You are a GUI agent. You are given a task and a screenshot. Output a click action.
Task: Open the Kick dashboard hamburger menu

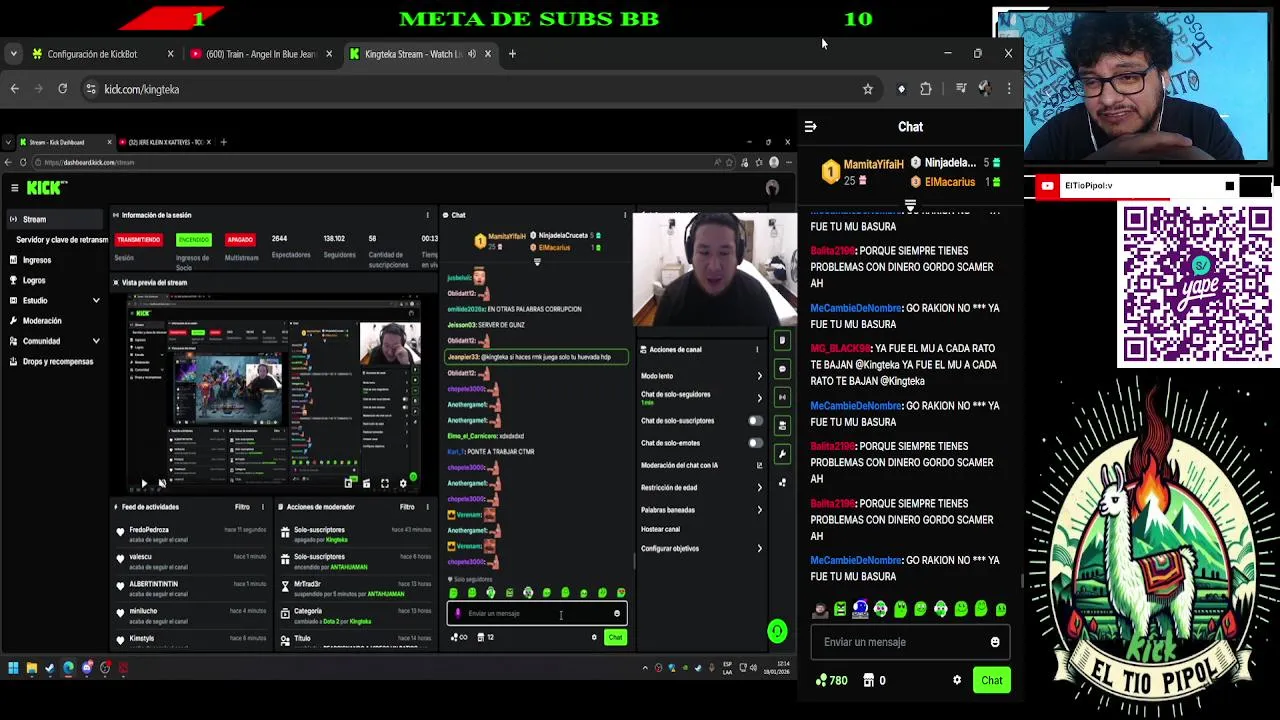(14, 188)
